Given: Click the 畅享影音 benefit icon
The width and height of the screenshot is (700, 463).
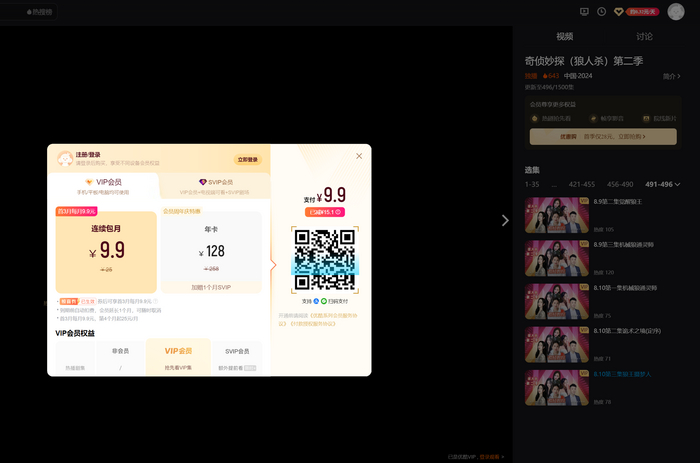Looking at the screenshot, I should [x=593, y=118].
